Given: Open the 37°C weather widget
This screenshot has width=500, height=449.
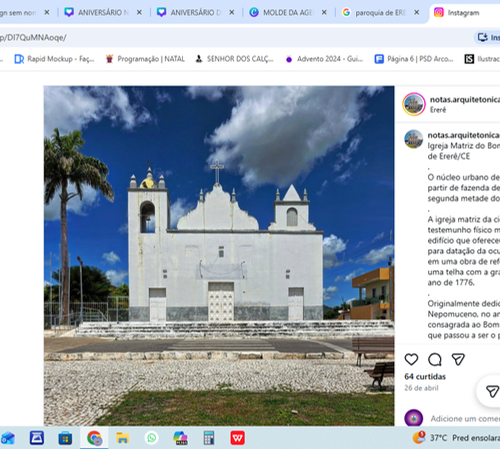Looking at the screenshot, I should [456, 438].
